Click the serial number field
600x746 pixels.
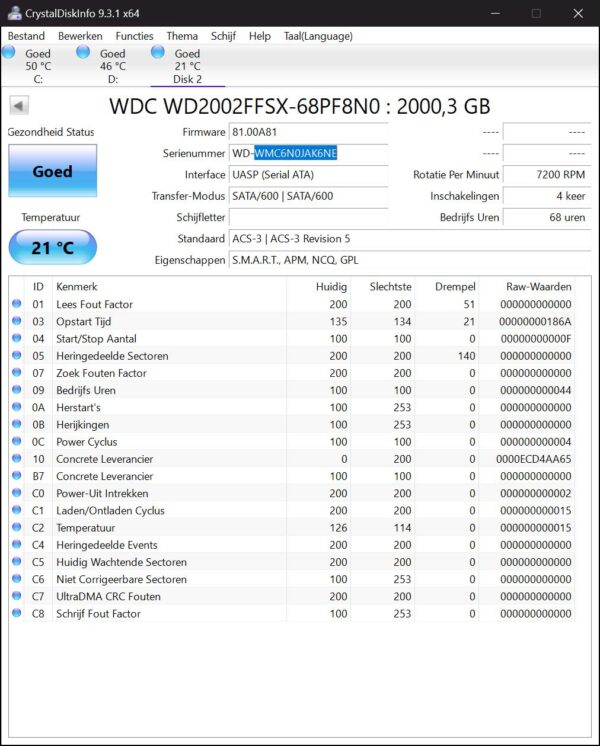[x=308, y=153]
